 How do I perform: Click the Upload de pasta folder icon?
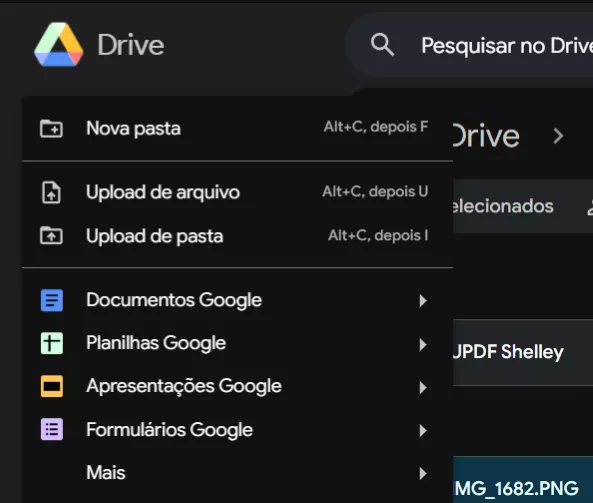click(51, 236)
